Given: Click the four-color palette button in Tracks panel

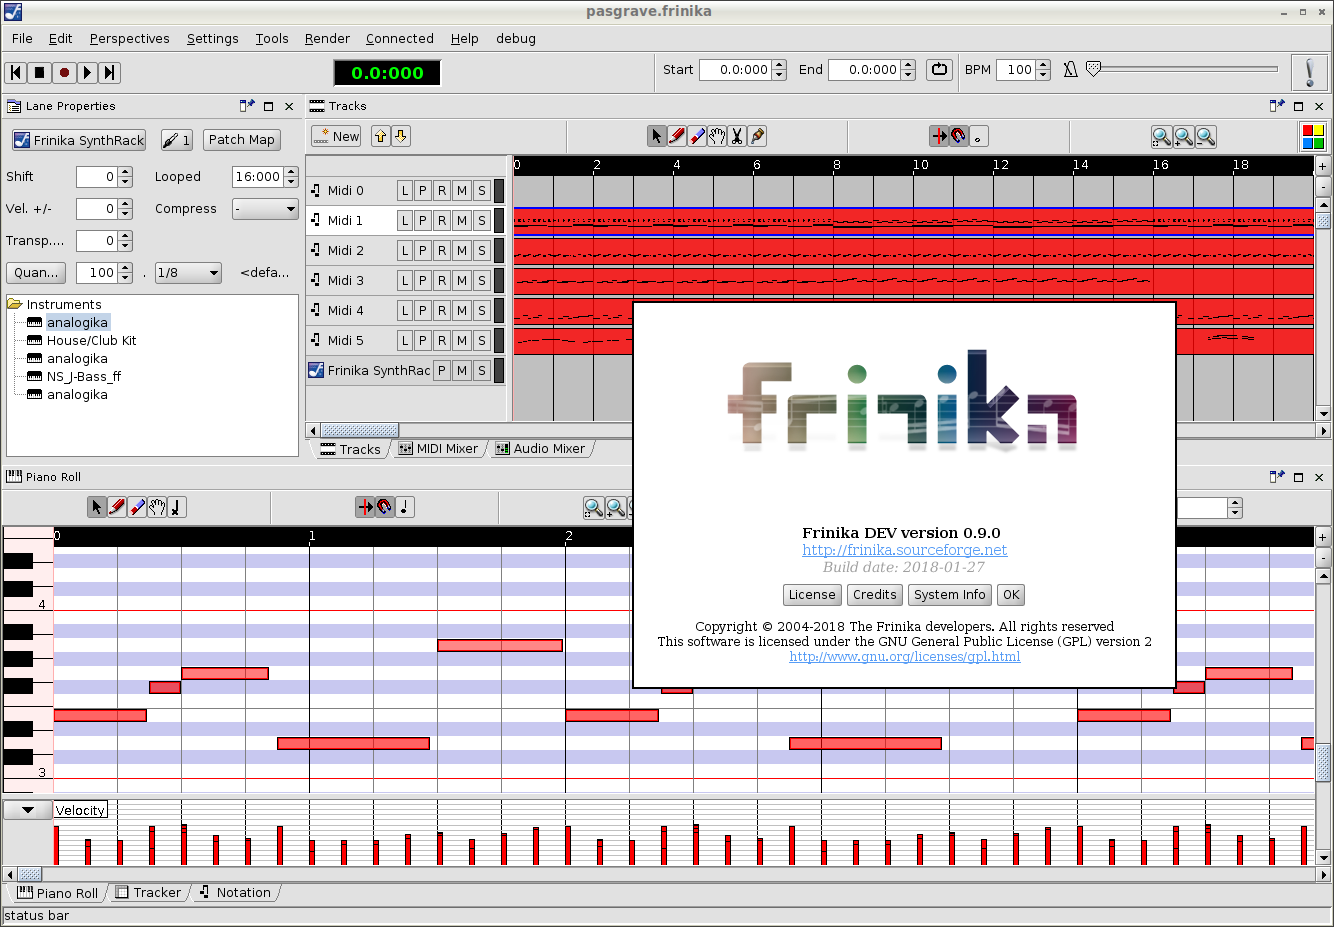Looking at the screenshot, I should pos(1313,137).
